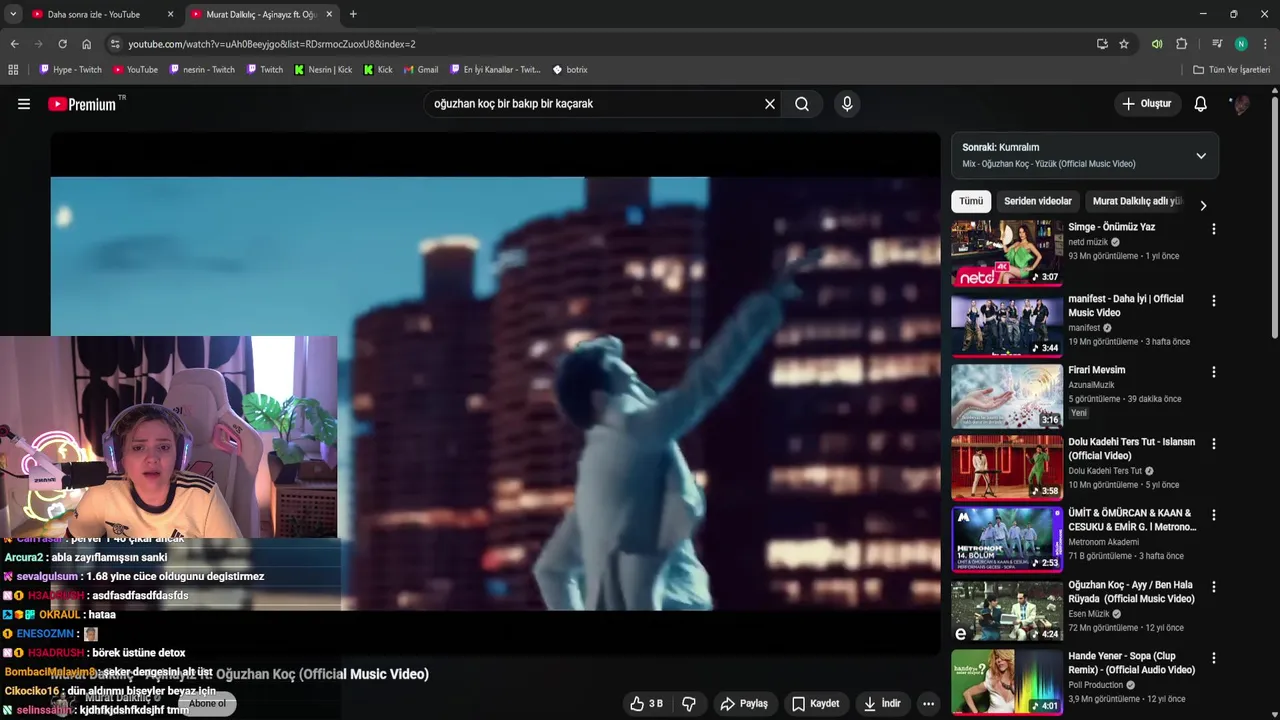Open the YouTube bookmark
Screen dimensions: 1280x720
(135, 70)
